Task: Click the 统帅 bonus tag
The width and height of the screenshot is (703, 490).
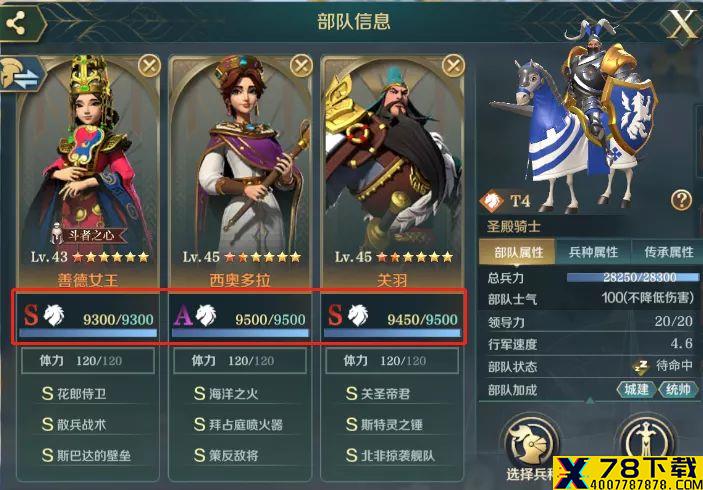Action: (x=678, y=390)
